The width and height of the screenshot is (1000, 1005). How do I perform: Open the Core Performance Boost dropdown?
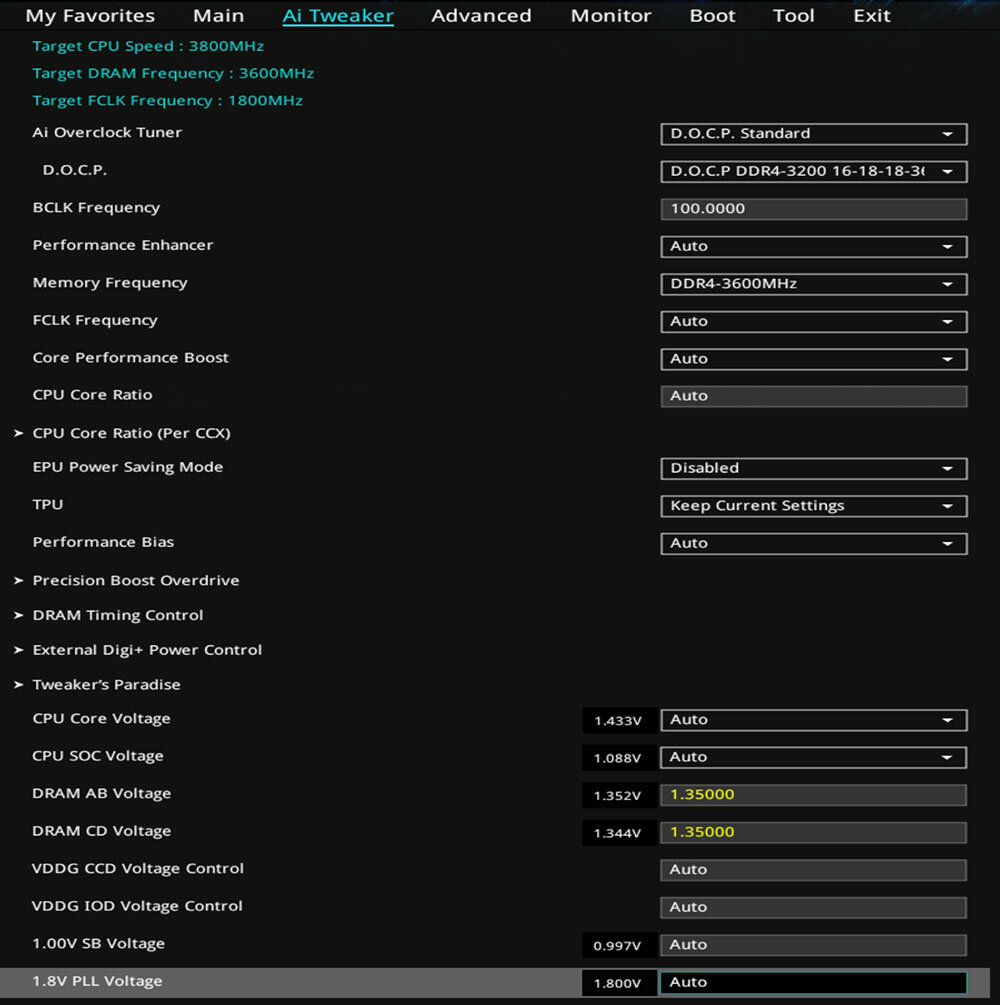813,359
